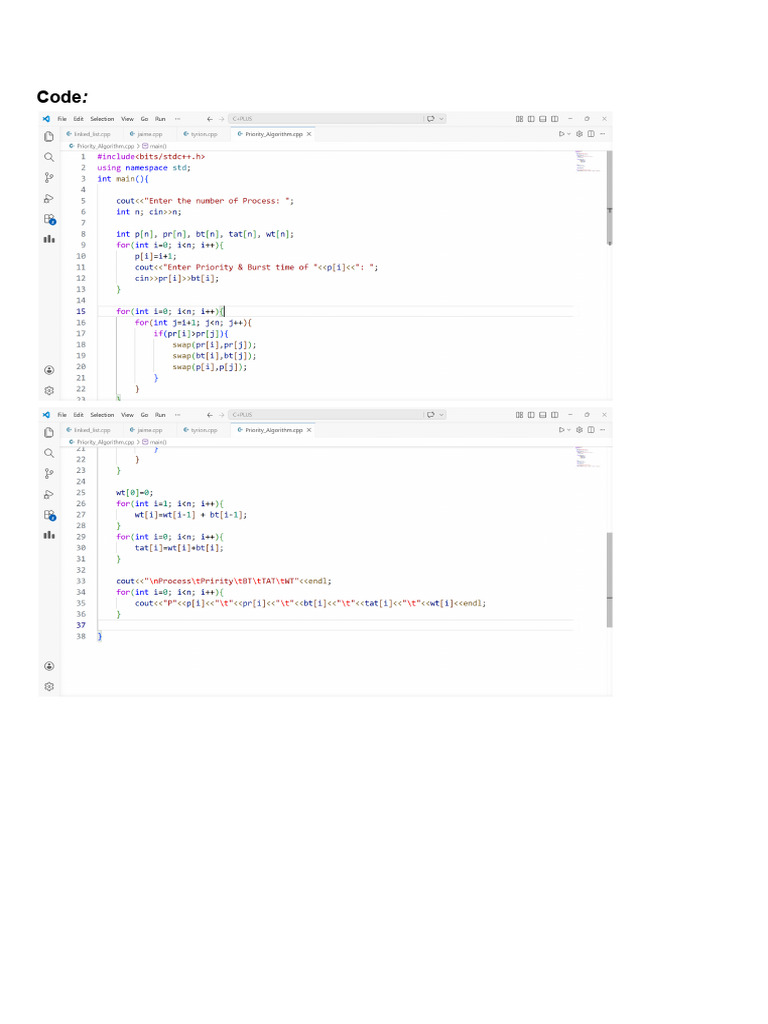Click C+PLUS command center search in upper window
Image resolution: width=768 pixels, height=1024 pixels.
pos(326,119)
